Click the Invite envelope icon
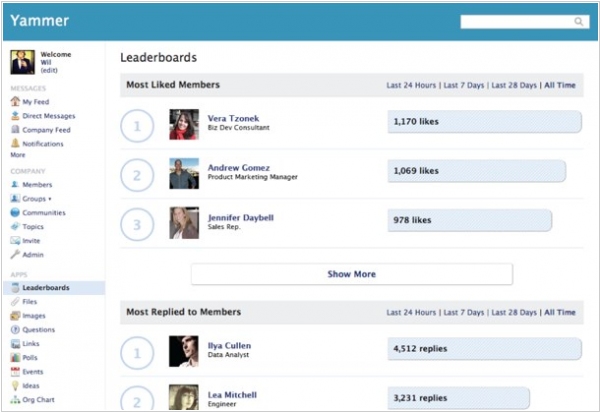 (15, 241)
